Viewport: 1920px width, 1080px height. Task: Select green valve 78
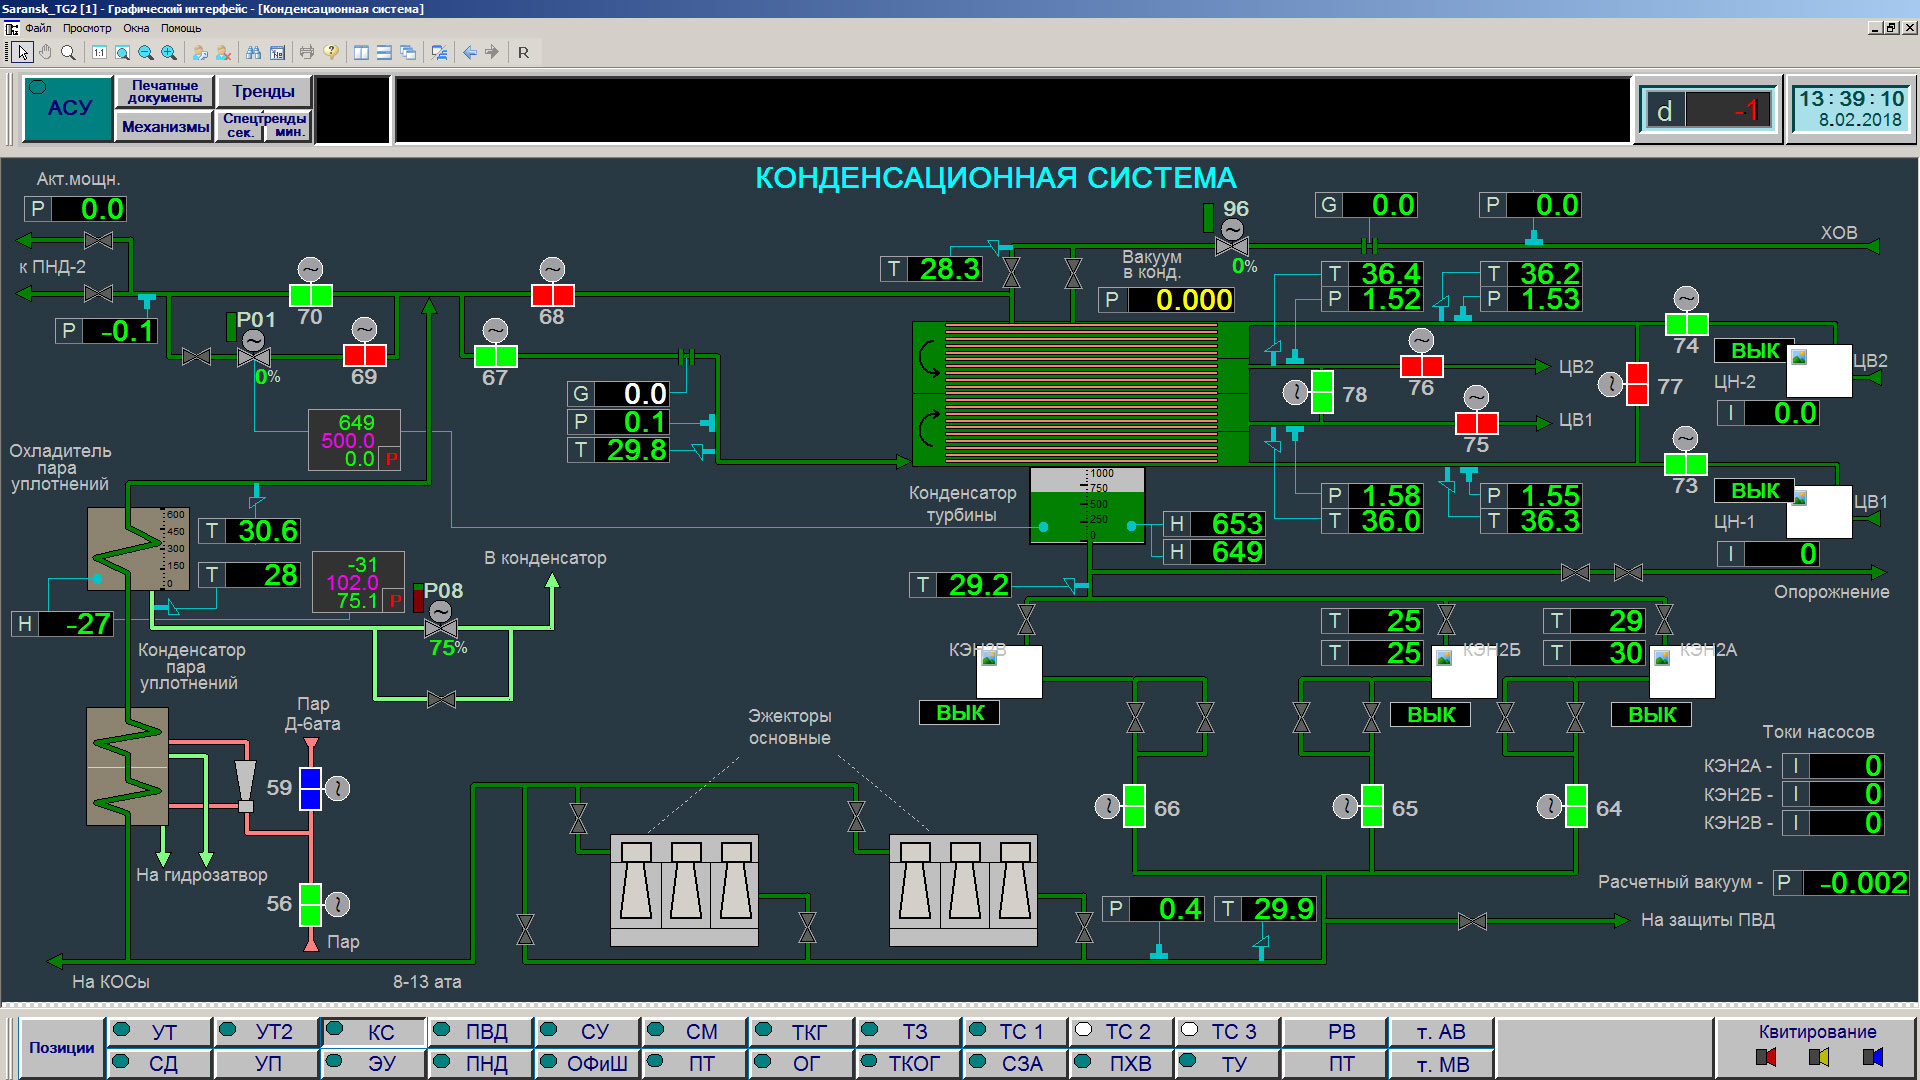click(x=1321, y=392)
